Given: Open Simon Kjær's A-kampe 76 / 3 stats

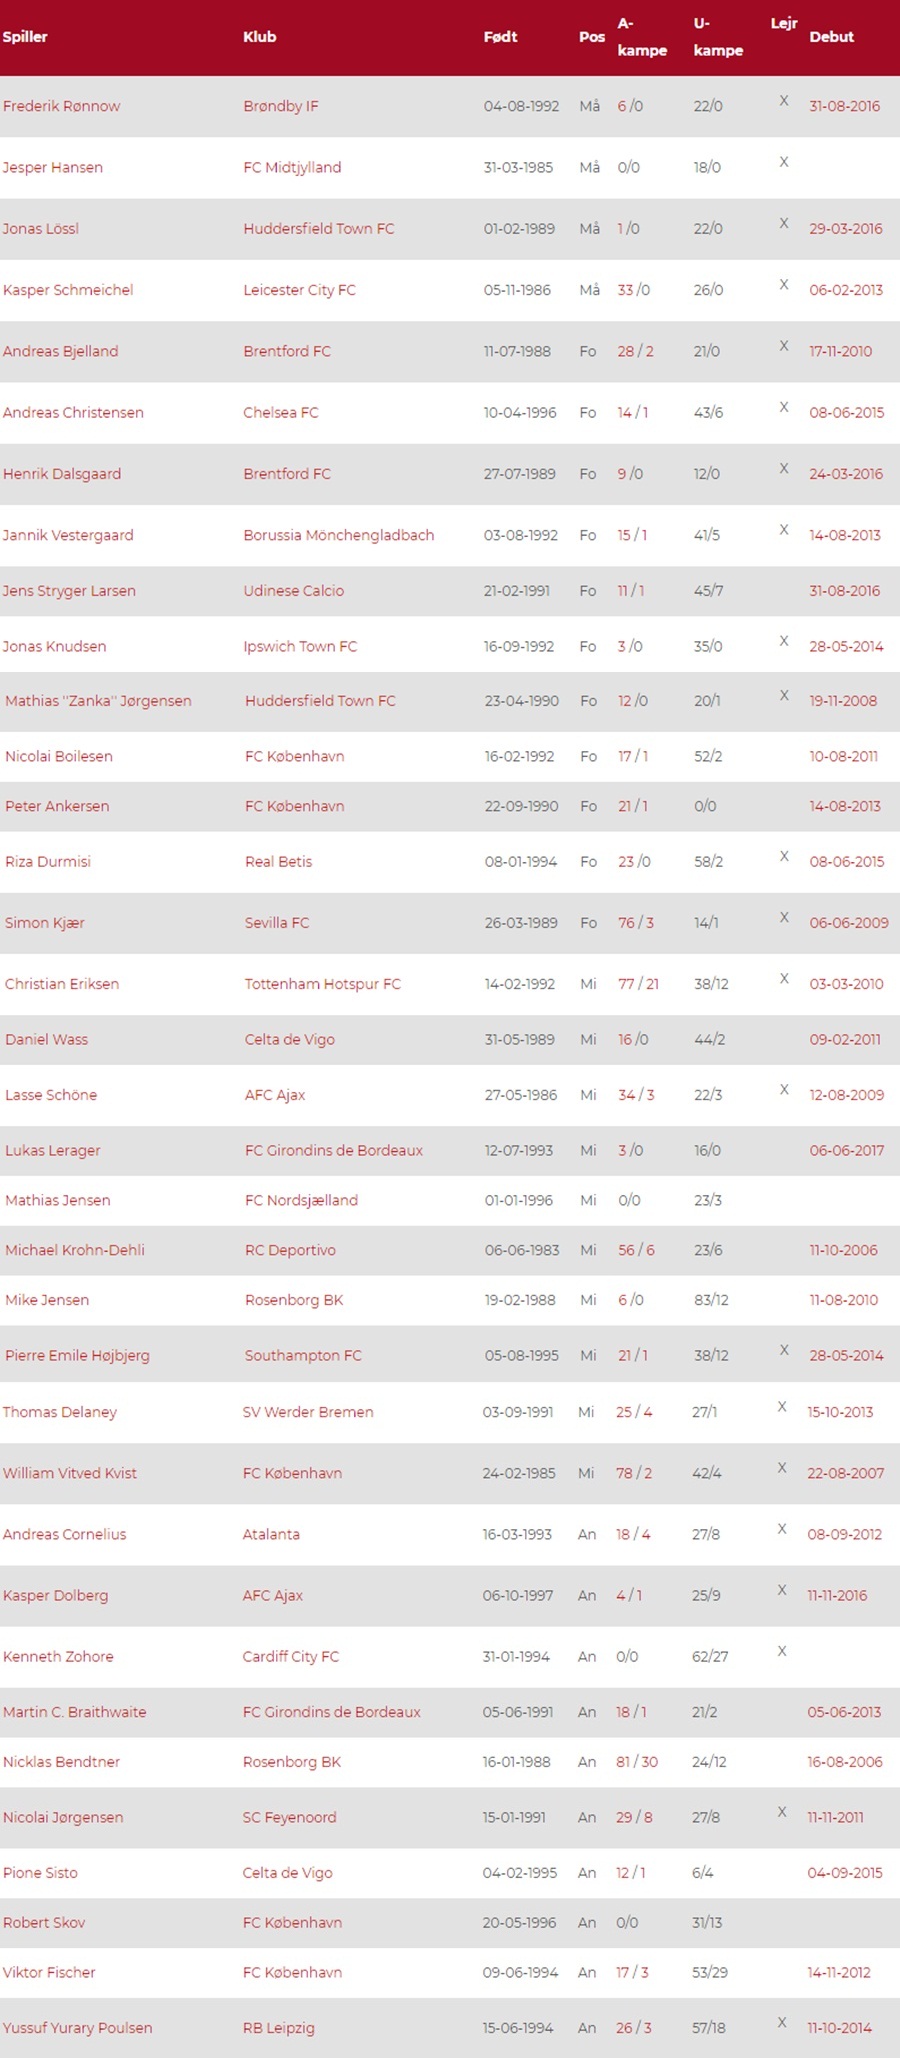Looking at the screenshot, I should (636, 923).
